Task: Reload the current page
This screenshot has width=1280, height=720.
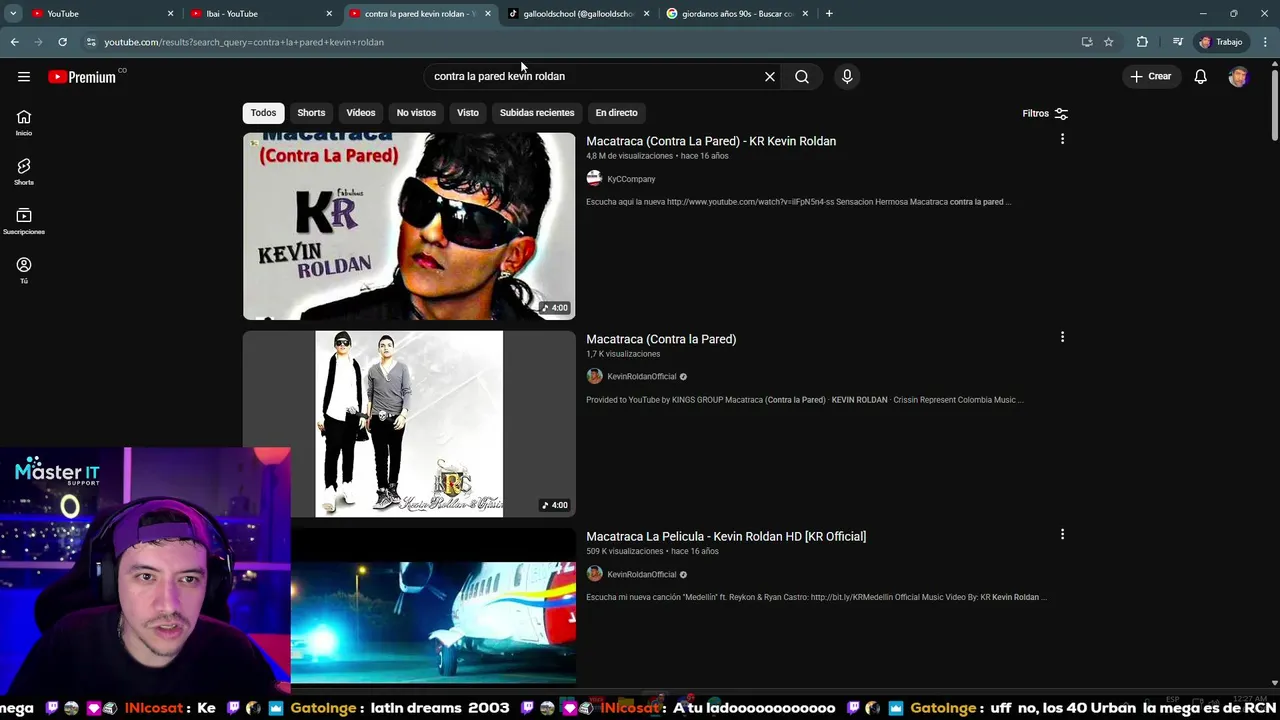Action: (x=62, y=42)
